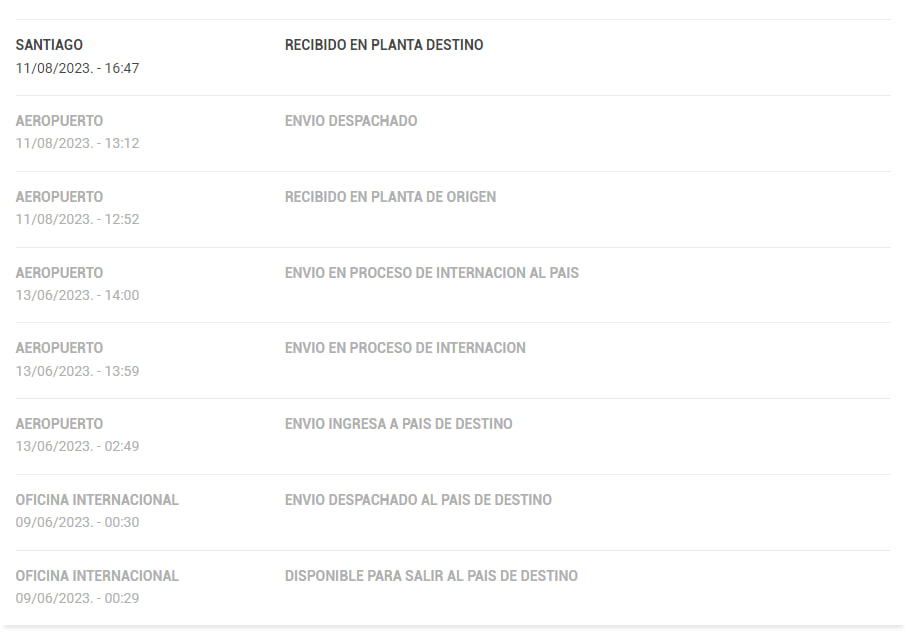Viewport: 910px width, 634px height.
Task: Click the 13/06/2023 14:00 timestamp
Action: point(77,295)
